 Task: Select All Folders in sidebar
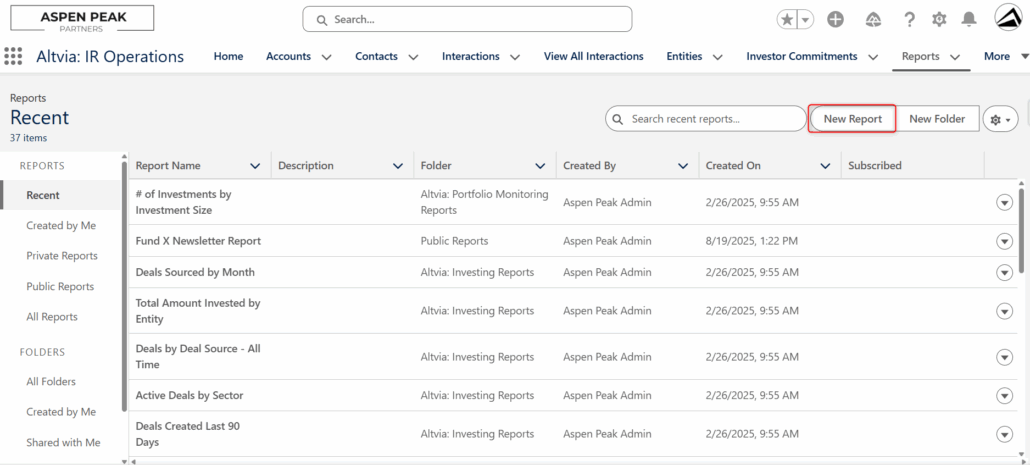click(x=51, y=382)
